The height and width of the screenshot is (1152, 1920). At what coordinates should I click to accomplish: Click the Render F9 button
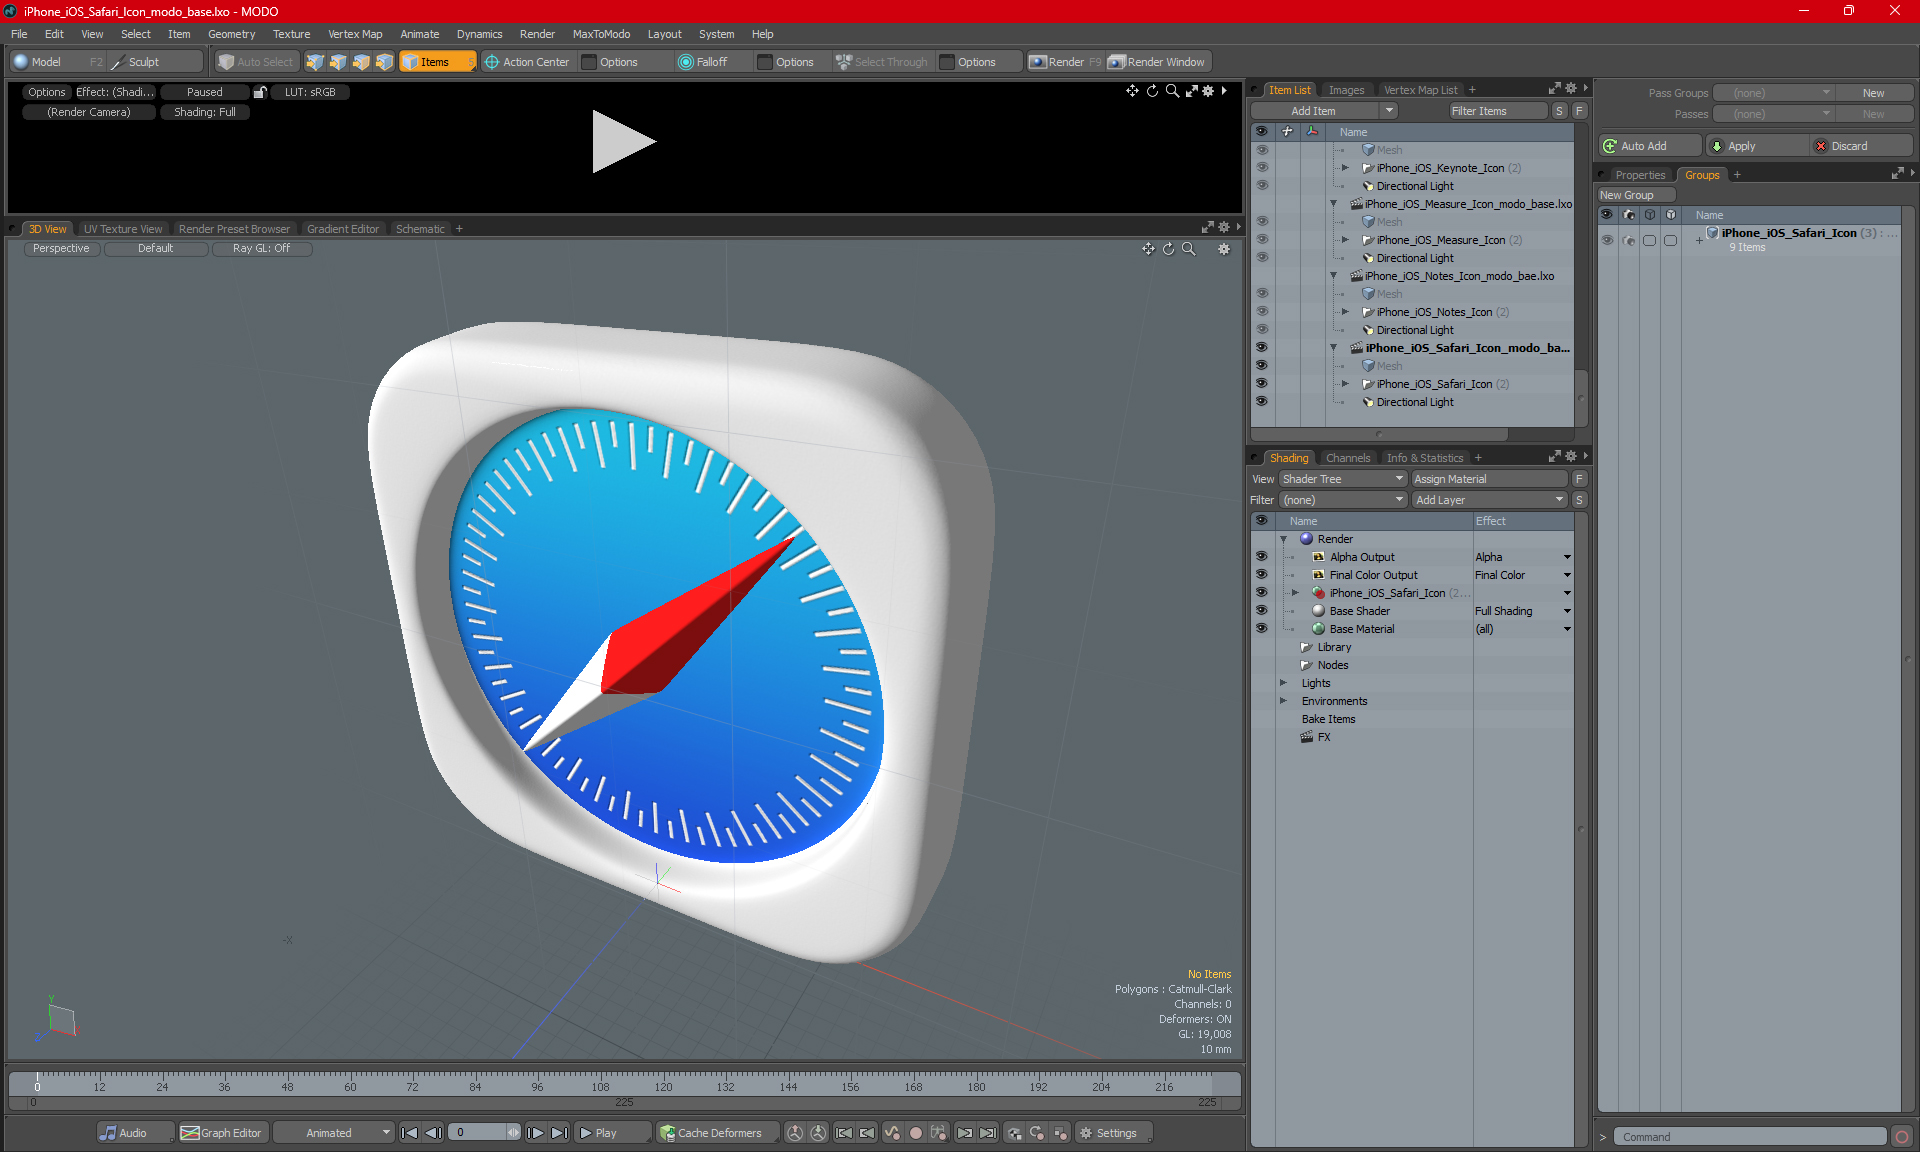click(1066, 62)
